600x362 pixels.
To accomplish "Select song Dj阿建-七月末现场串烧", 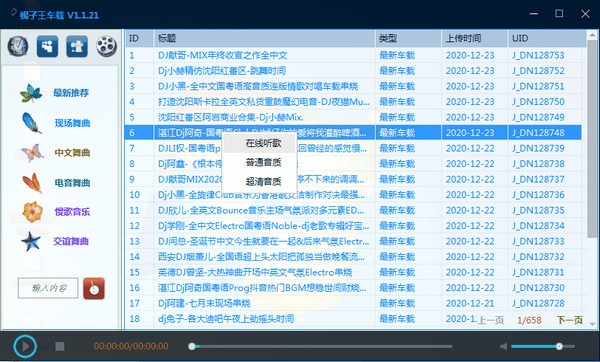I will 204,303.
